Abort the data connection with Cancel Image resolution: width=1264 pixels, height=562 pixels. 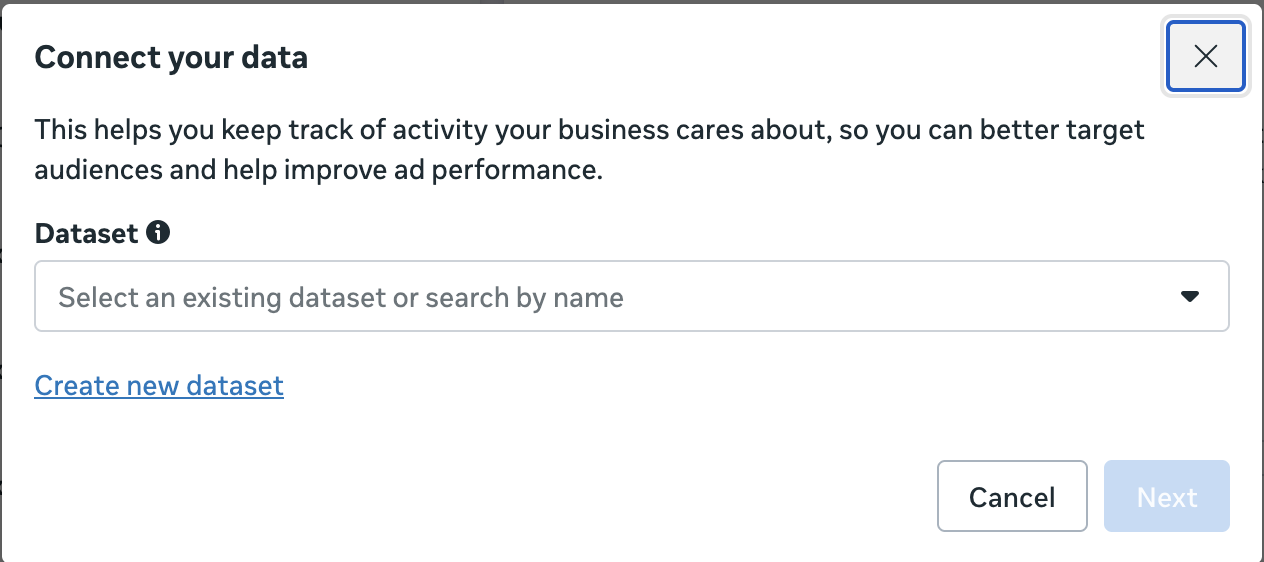(1012, 496)
